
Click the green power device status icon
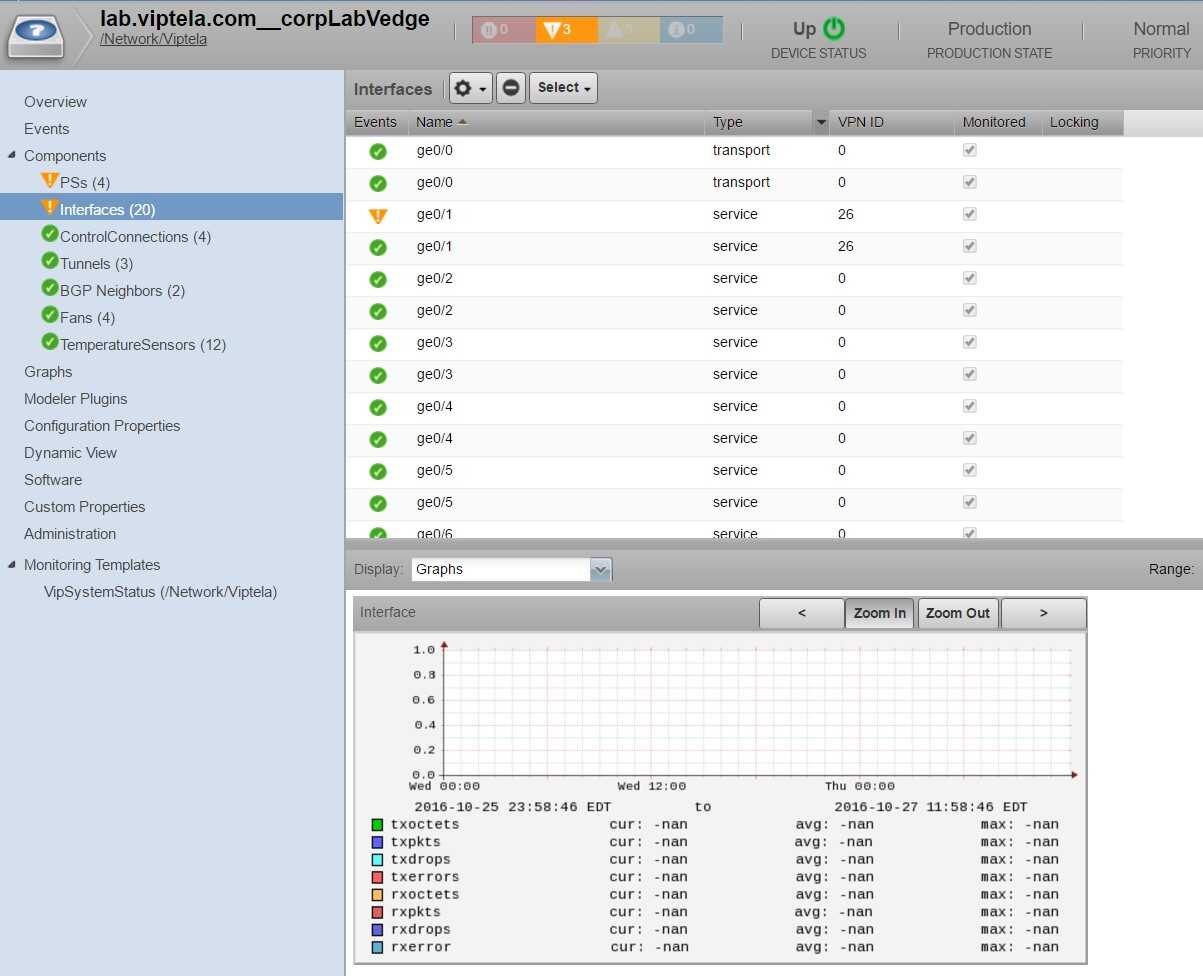[x=834, y=29]
